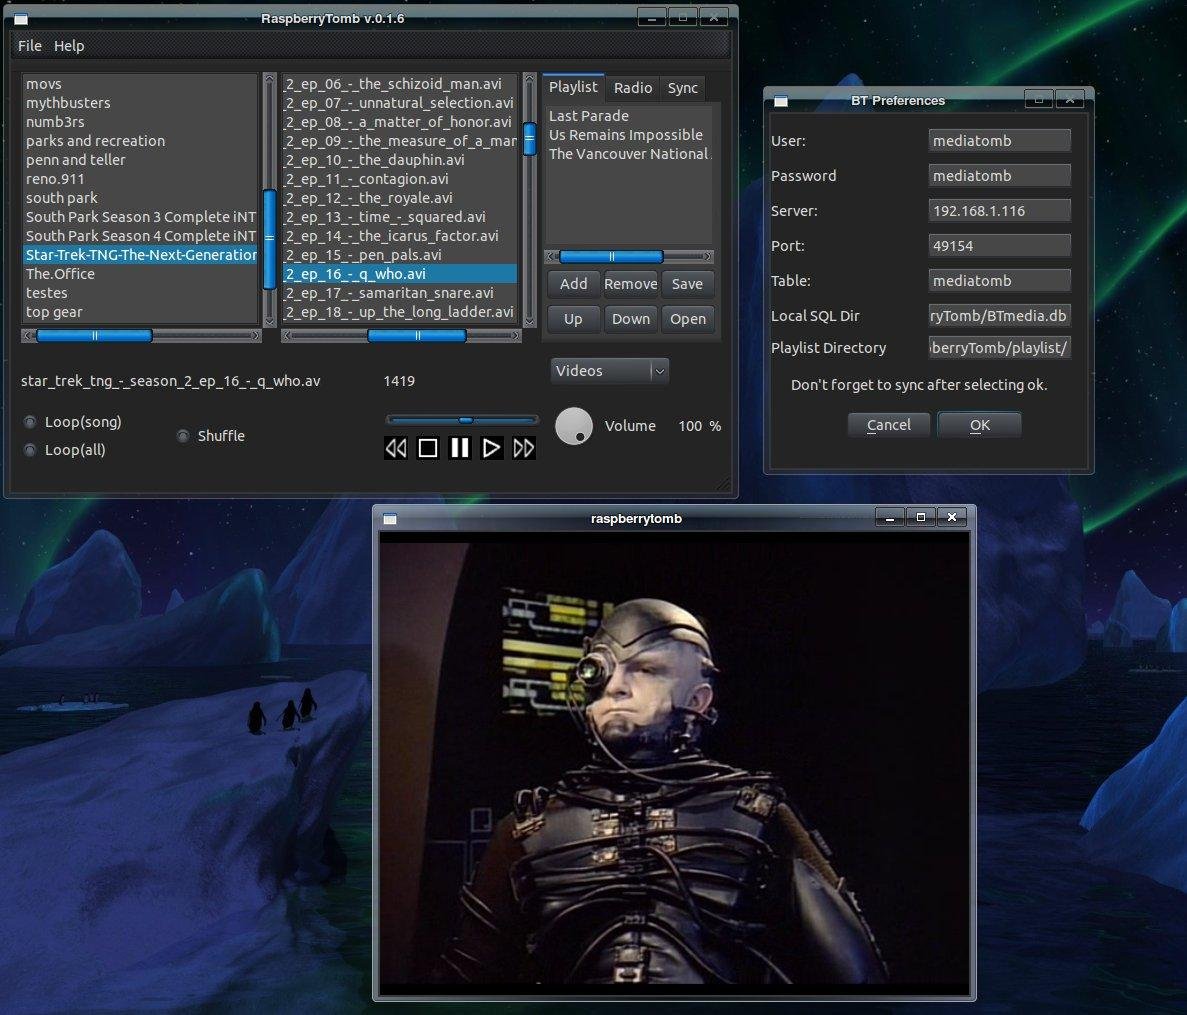
Task: Click OK in BT Preferences
Action: click(x=979, y=425)
